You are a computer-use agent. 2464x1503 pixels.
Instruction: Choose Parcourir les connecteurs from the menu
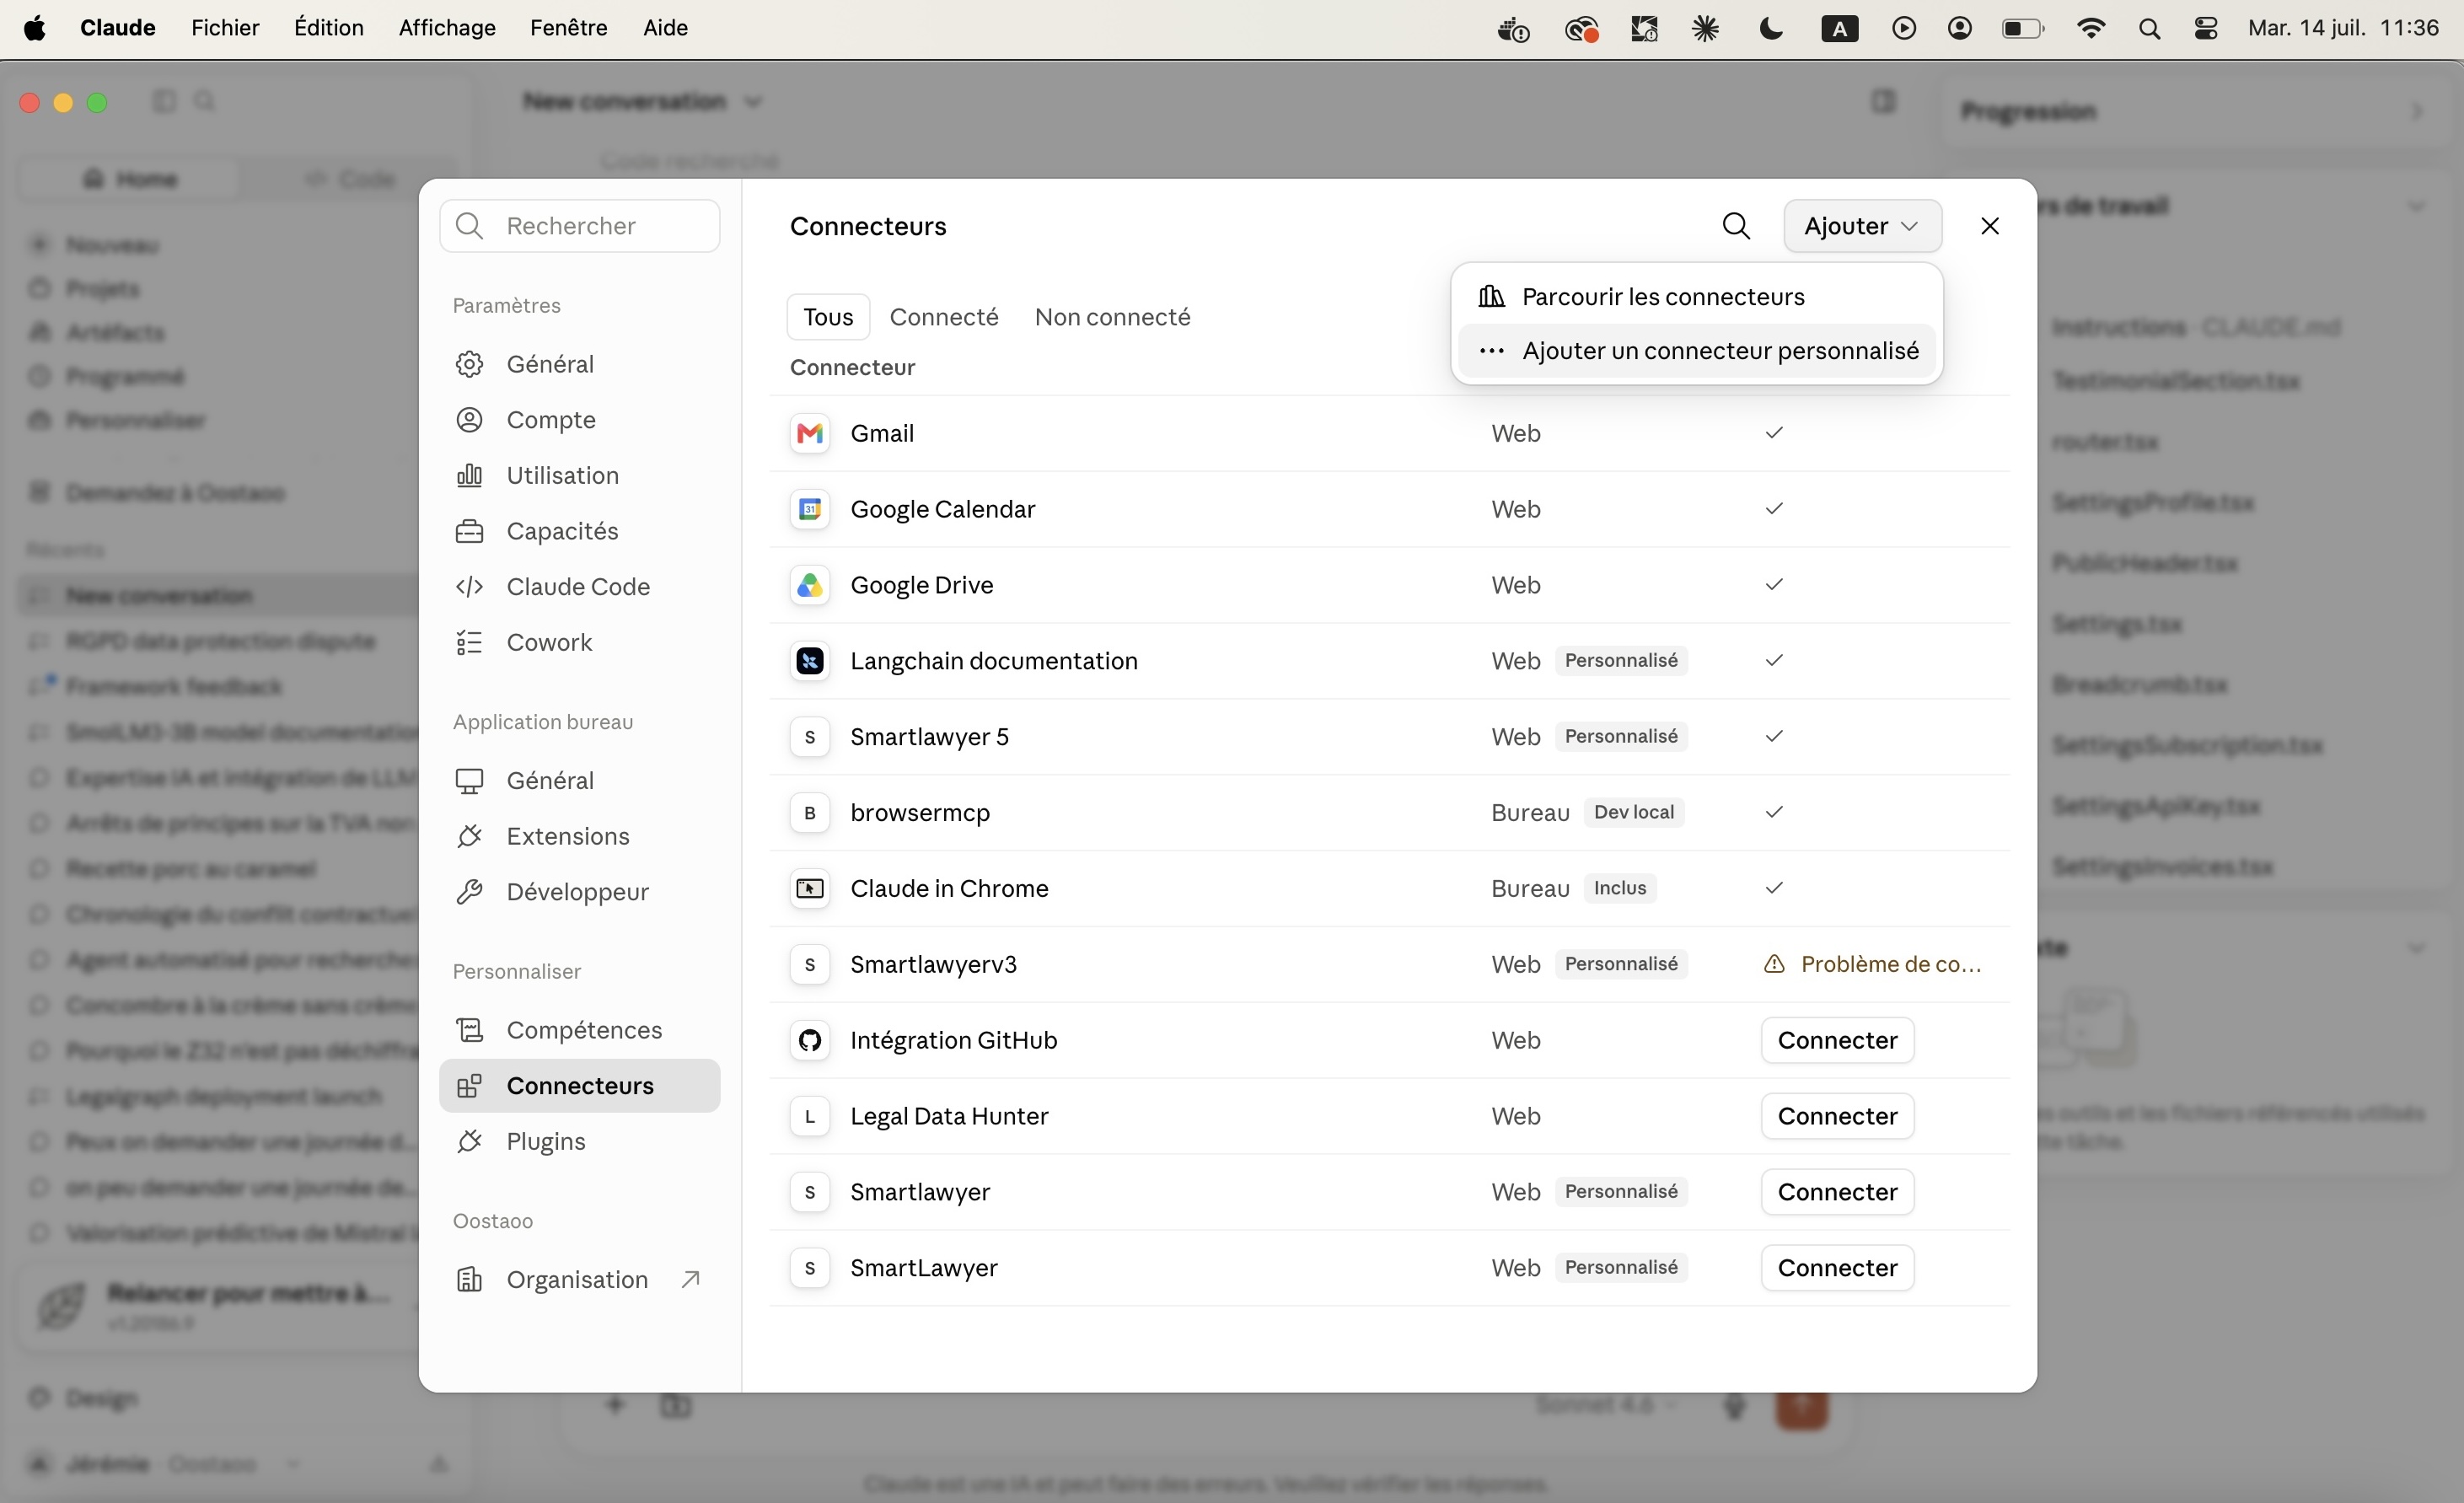tap(1696, 297)
